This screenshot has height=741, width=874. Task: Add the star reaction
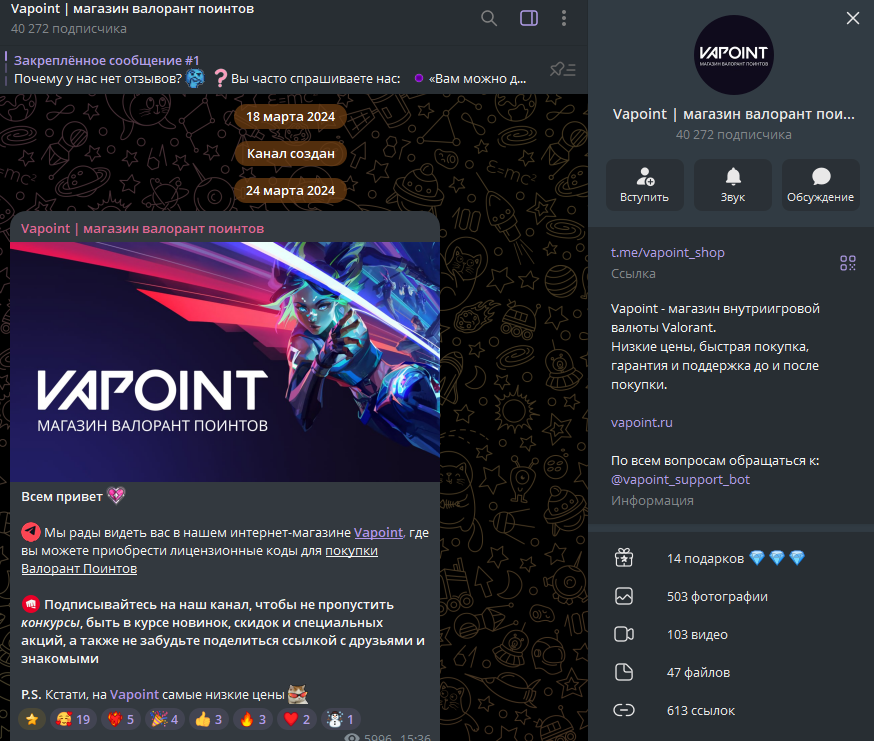pos(32,719)
